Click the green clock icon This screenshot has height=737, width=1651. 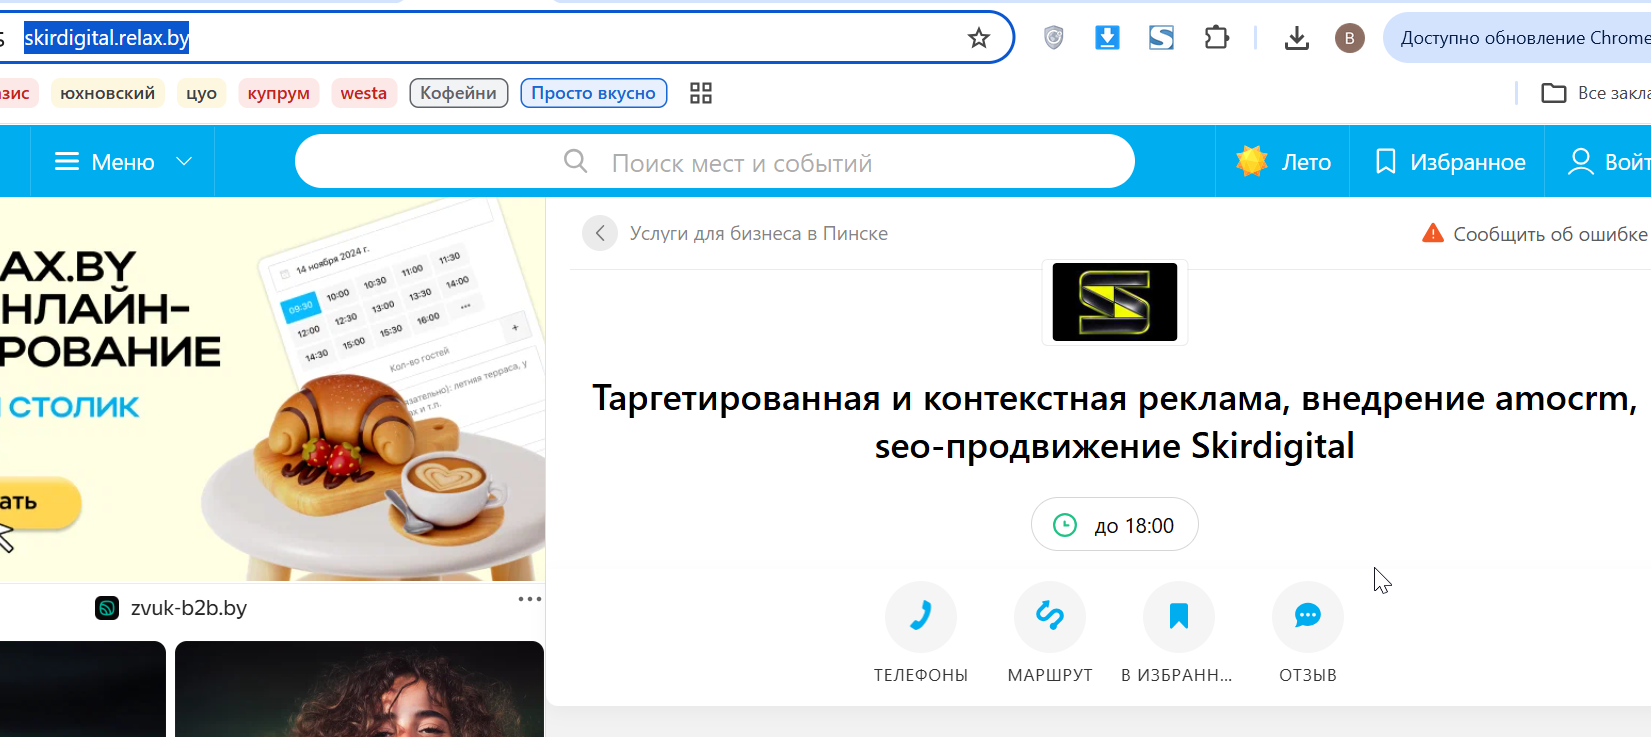(x=1065, y=525)
